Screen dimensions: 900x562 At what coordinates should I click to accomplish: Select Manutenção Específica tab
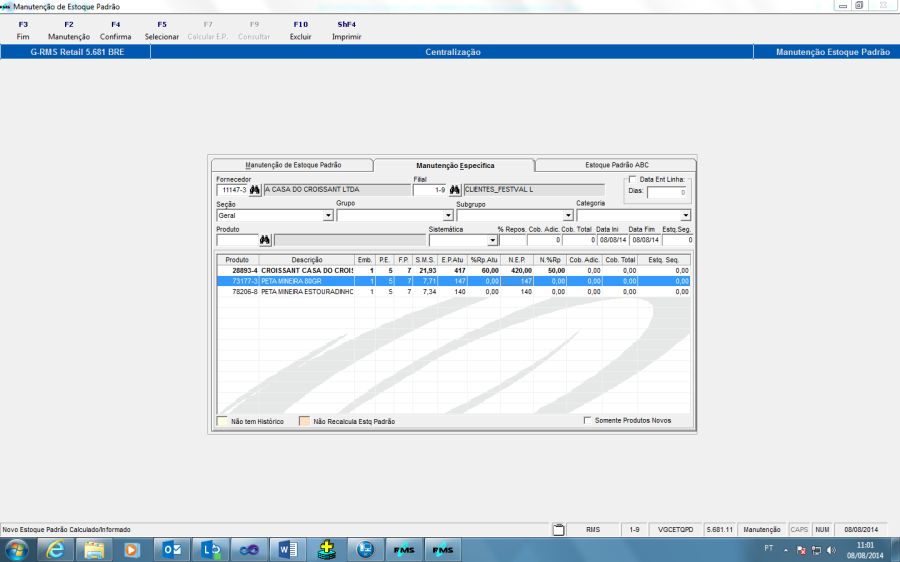(455, 165)
